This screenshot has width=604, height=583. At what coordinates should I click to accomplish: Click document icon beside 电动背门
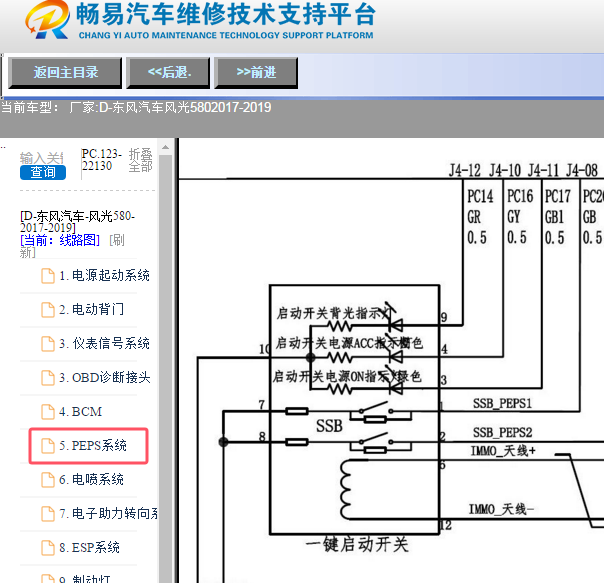coord(48,310)
